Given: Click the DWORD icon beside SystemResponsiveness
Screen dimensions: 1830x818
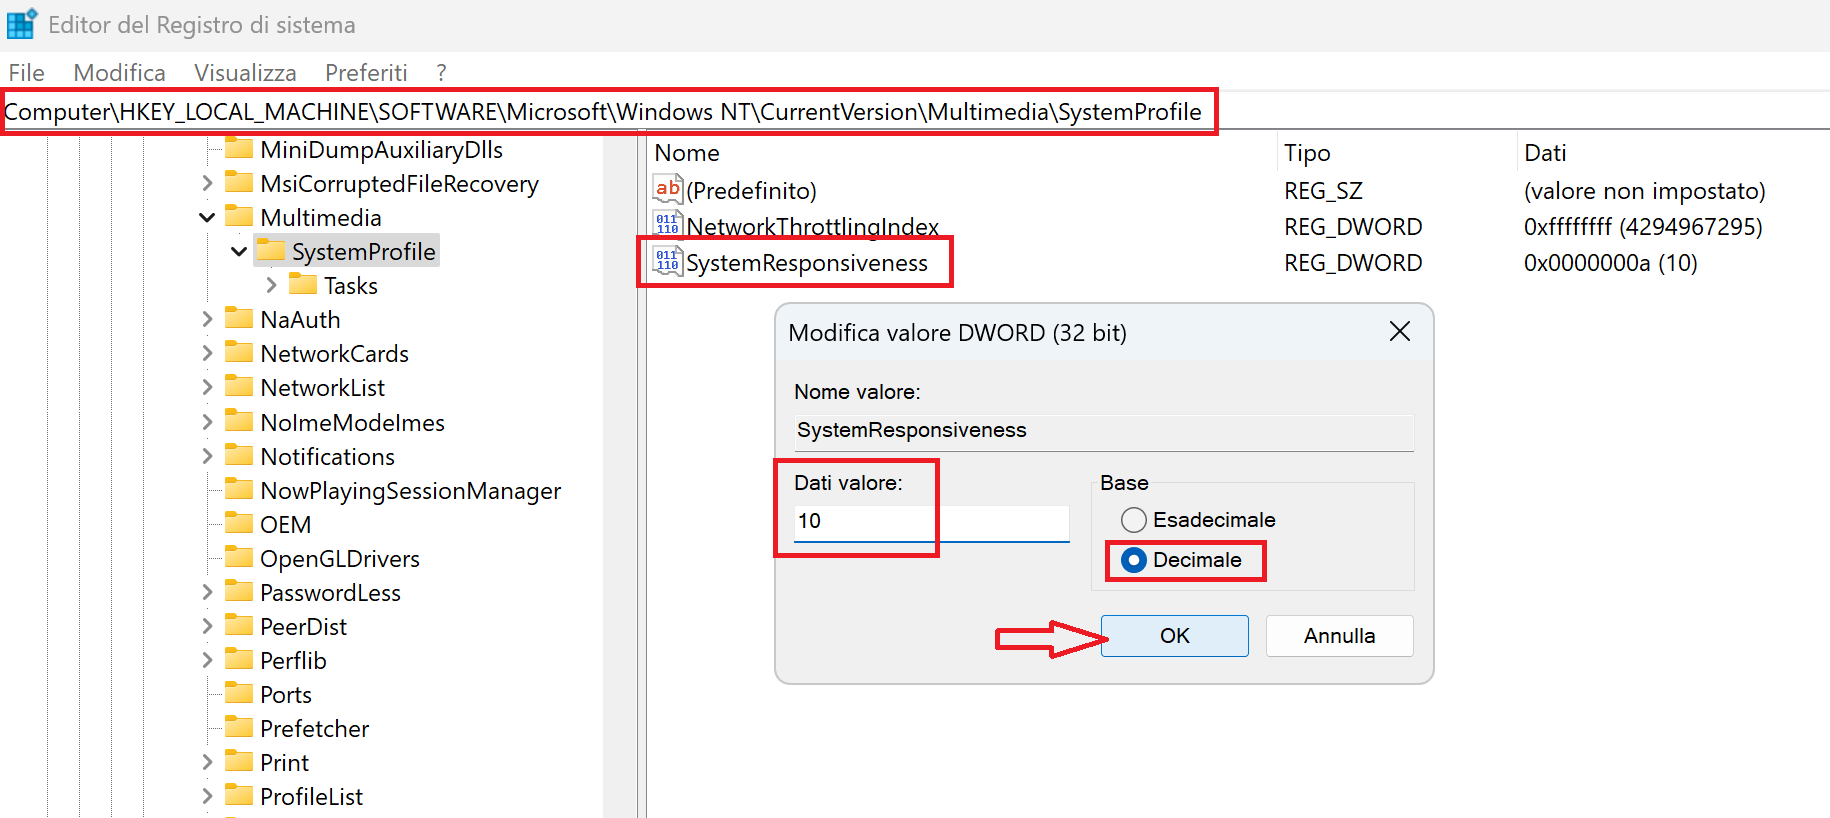Looking at the screenshot, I should tap(668, 261).
